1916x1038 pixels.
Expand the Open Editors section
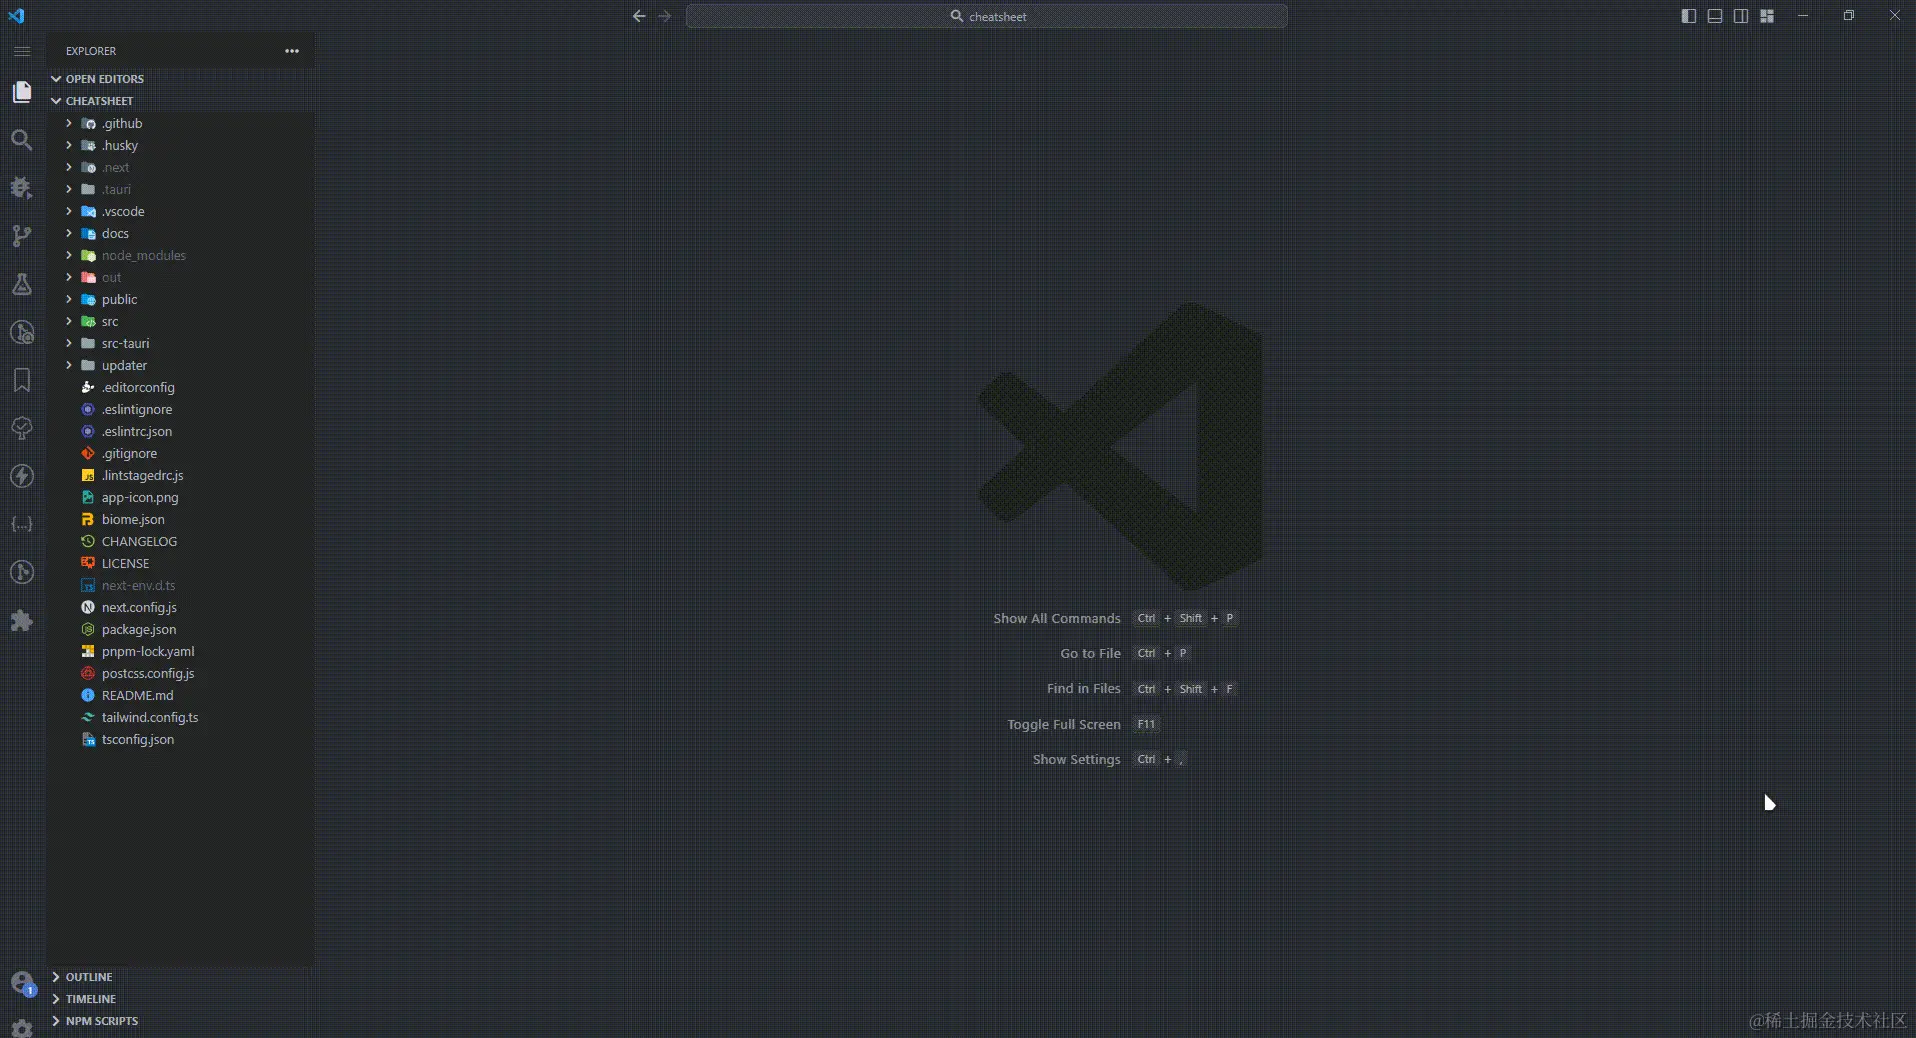(180, 79)
